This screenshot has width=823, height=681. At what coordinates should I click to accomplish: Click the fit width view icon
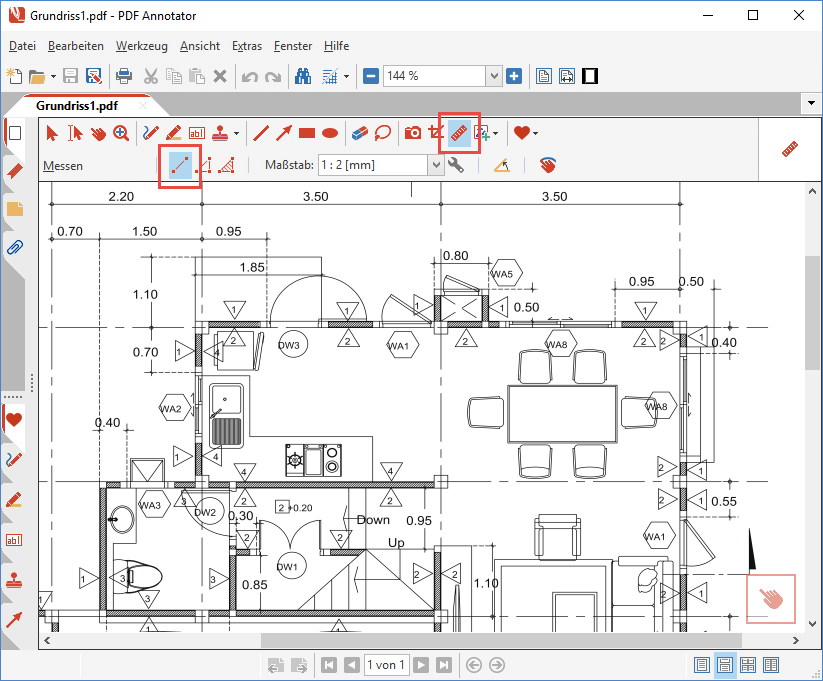[x=567, y=77]
